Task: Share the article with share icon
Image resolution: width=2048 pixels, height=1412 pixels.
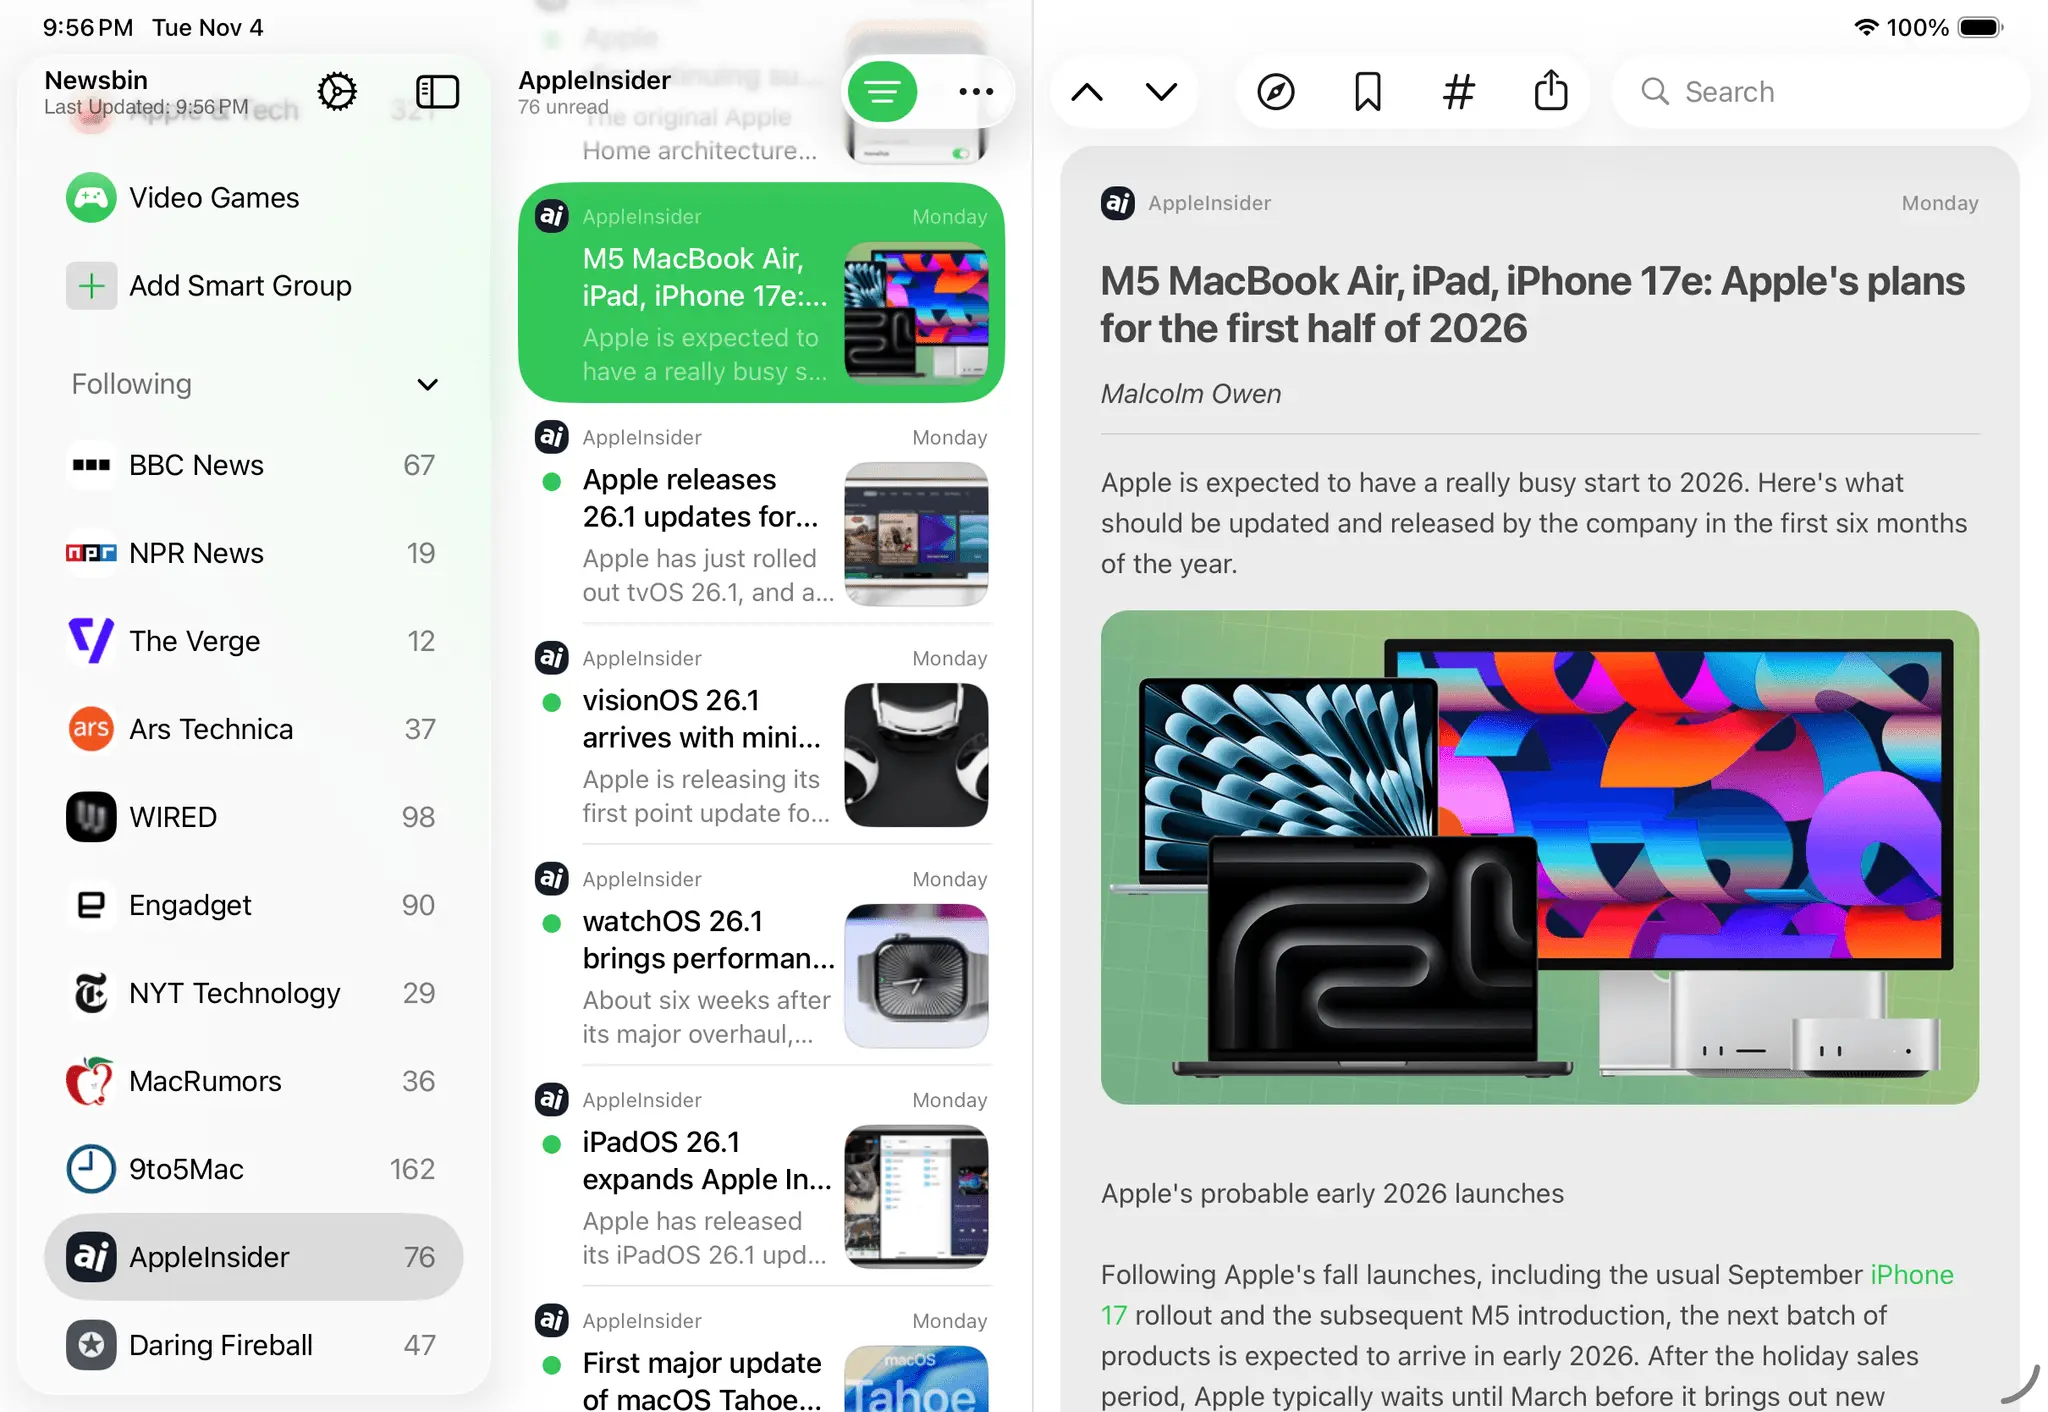Action: [1551, 90]
